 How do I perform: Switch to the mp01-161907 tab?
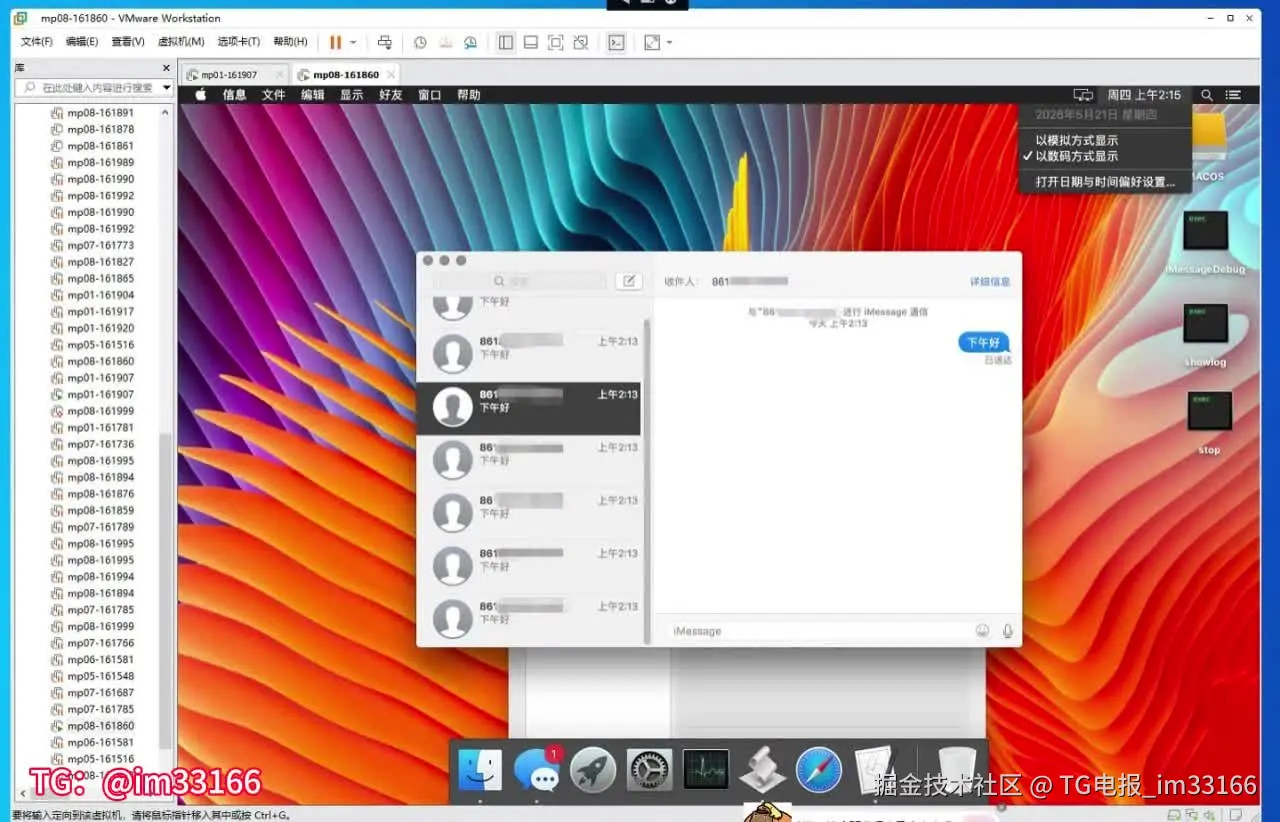tap(229, 75)
